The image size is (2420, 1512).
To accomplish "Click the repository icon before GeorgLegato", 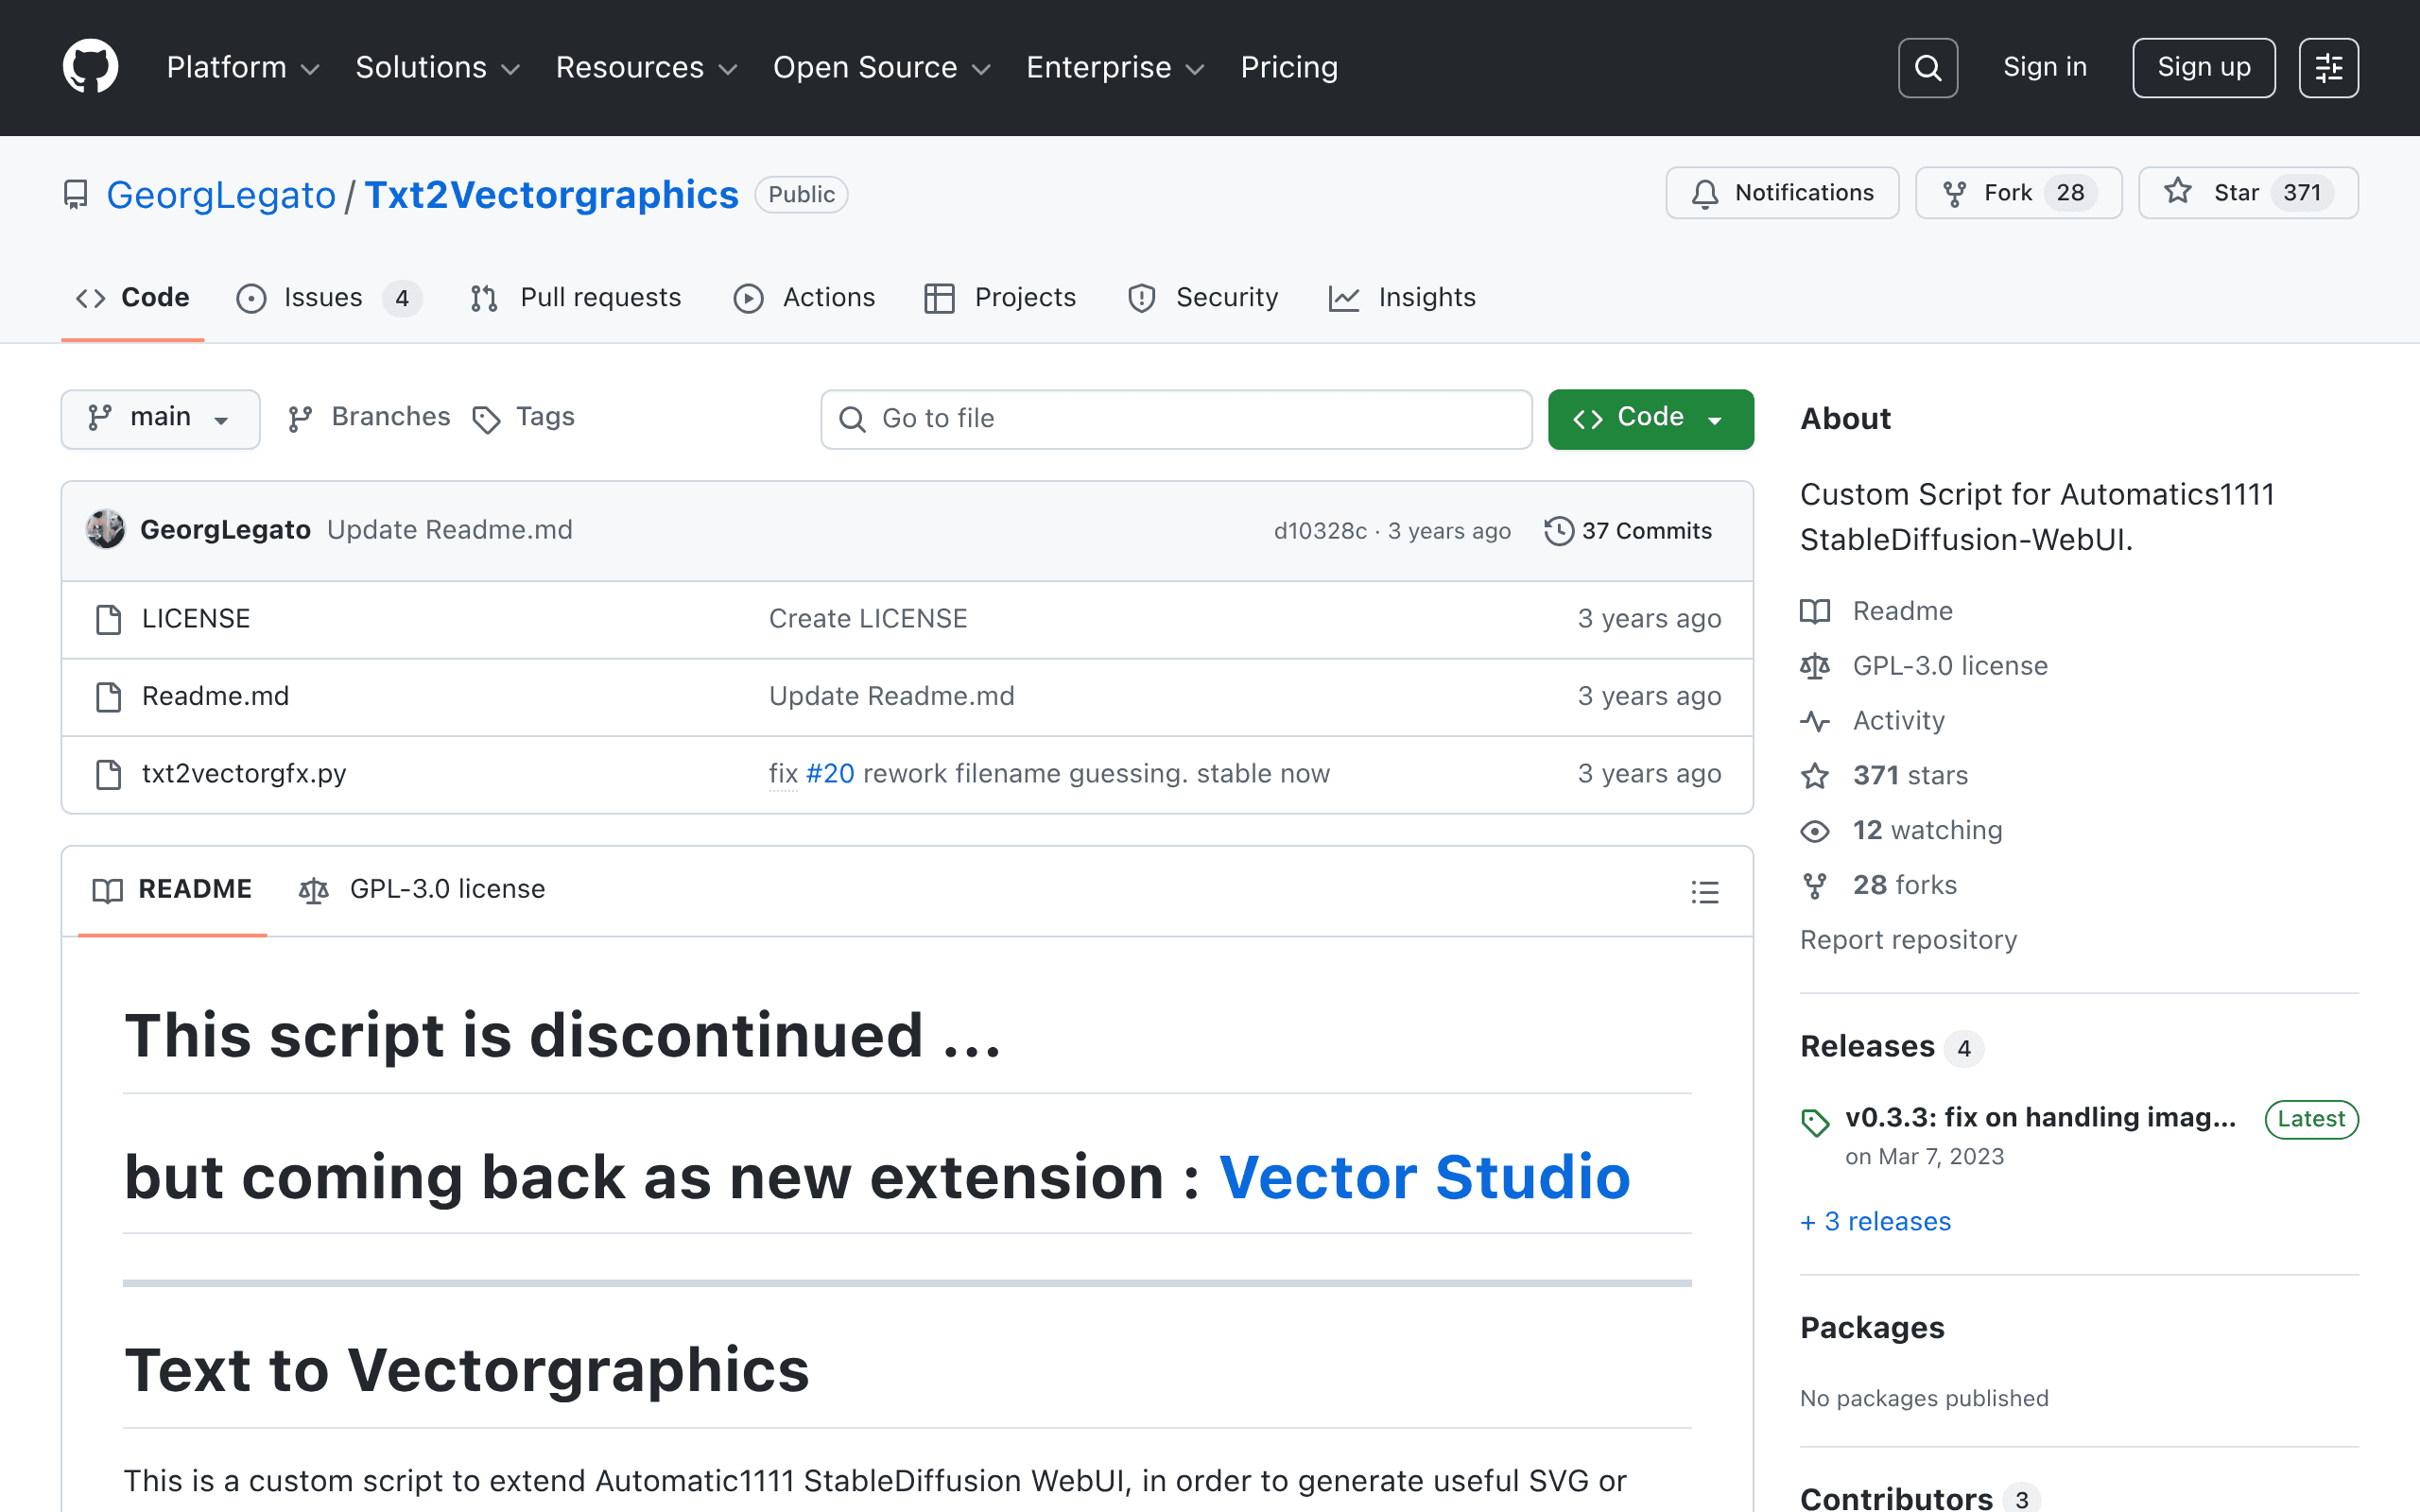I will point(75,195).
